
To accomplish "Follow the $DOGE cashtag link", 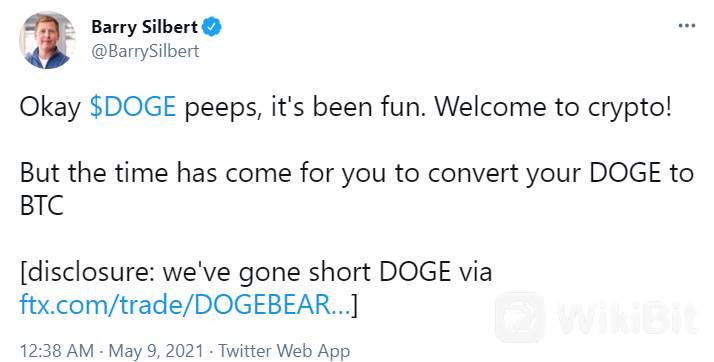I will tap(133, 107).
